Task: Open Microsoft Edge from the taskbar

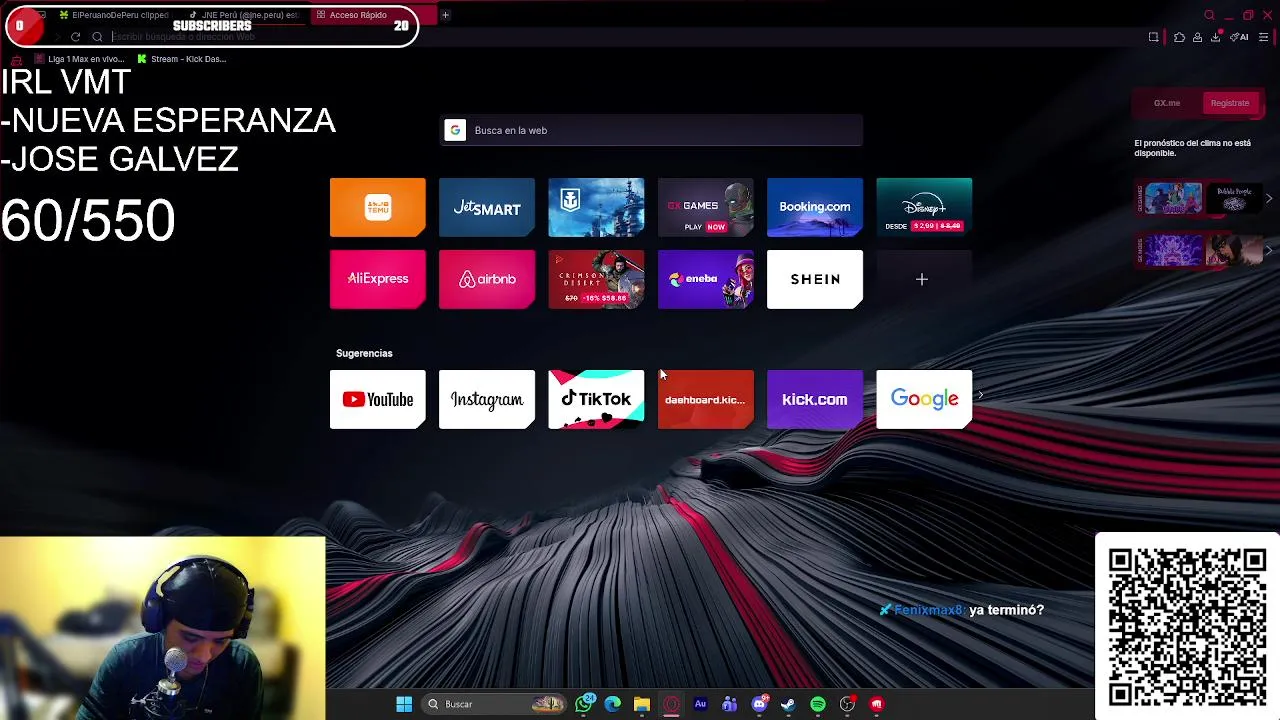Action: click(x=613, y=704)
